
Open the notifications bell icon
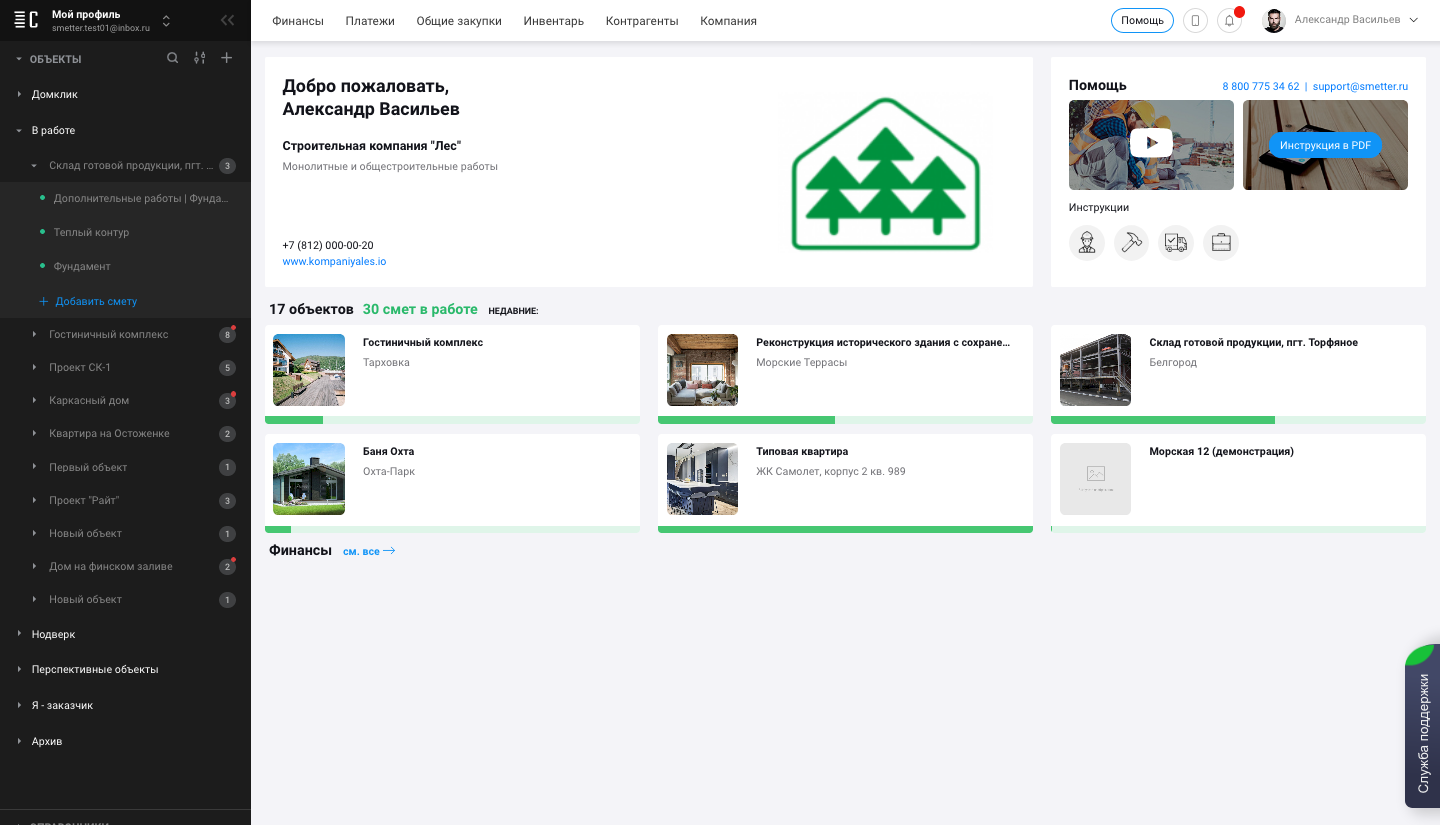coord(1229,21)
